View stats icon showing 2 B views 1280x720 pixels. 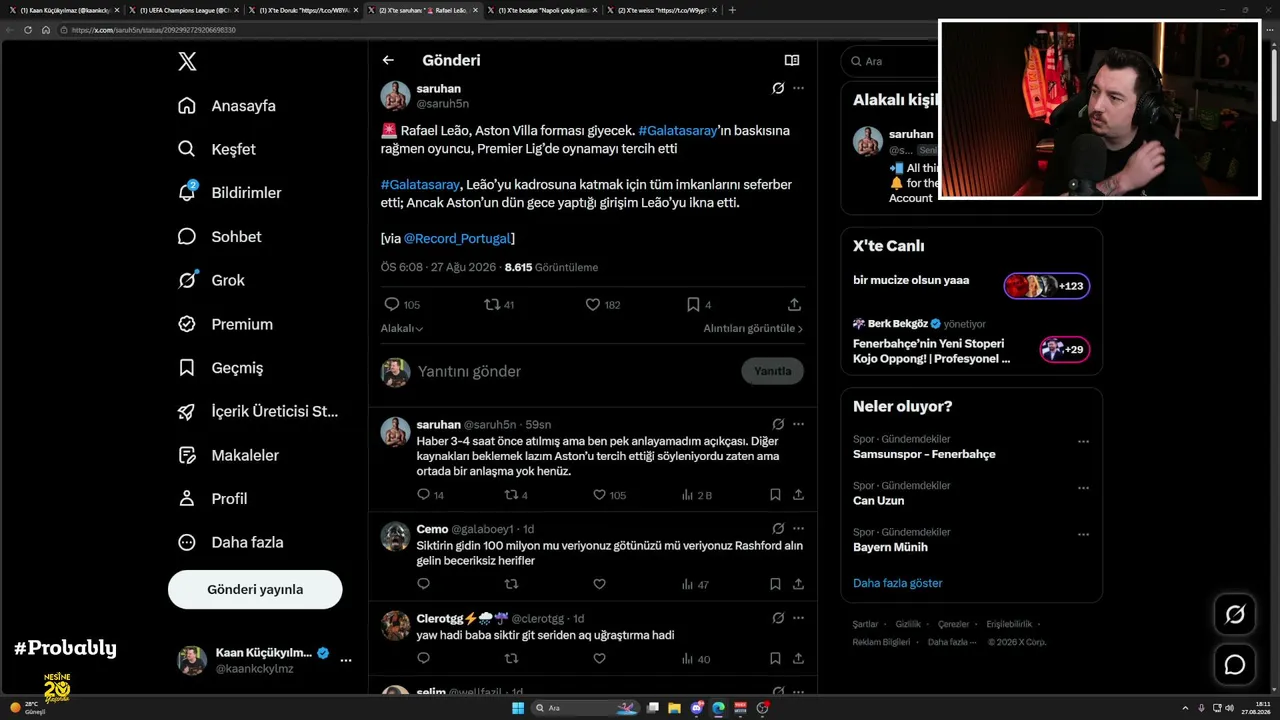pos(687,494)
